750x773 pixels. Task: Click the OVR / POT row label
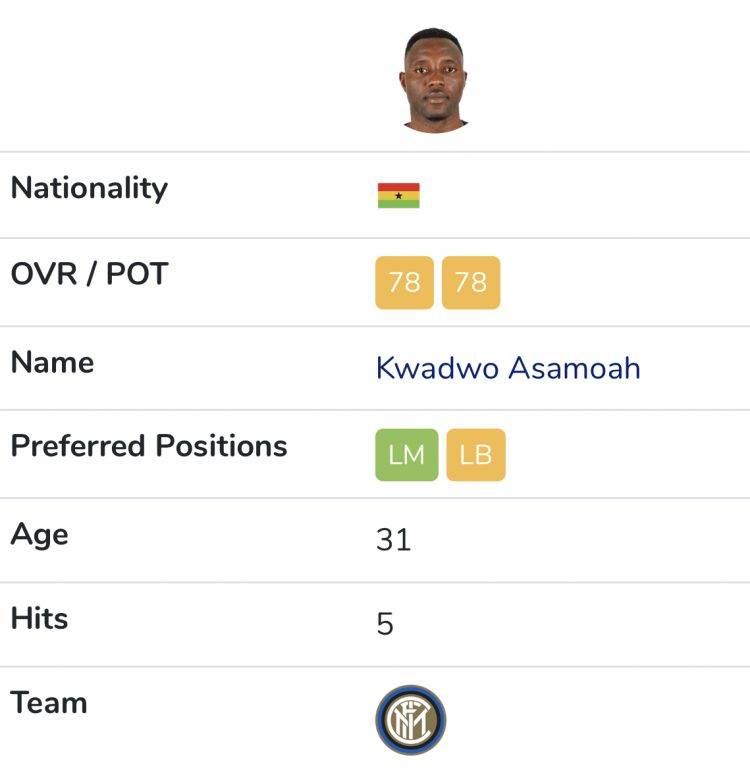pos(90,274)
